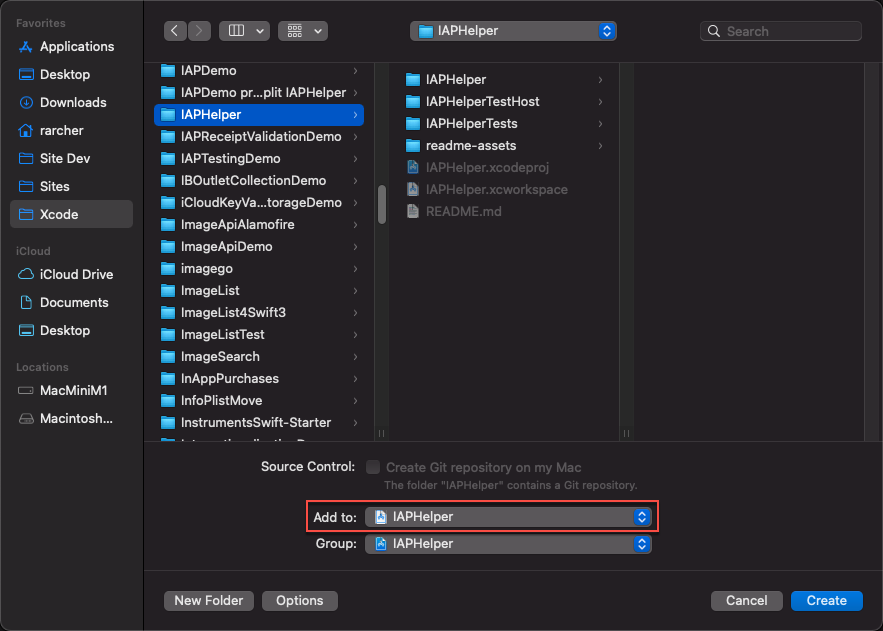The image size is (883, 631).
Task: Click the New Folder button
Action: (209, 601)
